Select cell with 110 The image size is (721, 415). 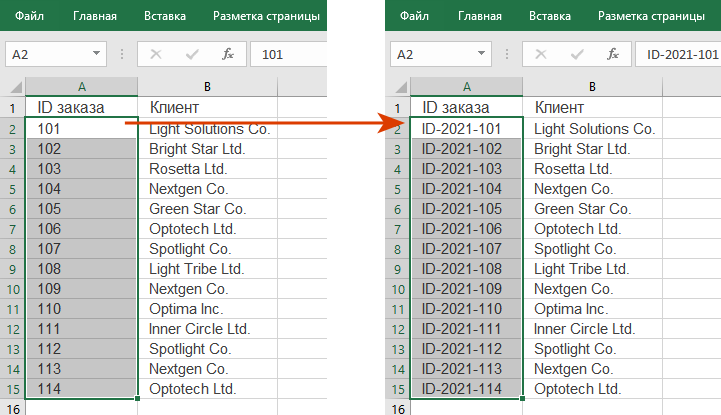(81, 309)
